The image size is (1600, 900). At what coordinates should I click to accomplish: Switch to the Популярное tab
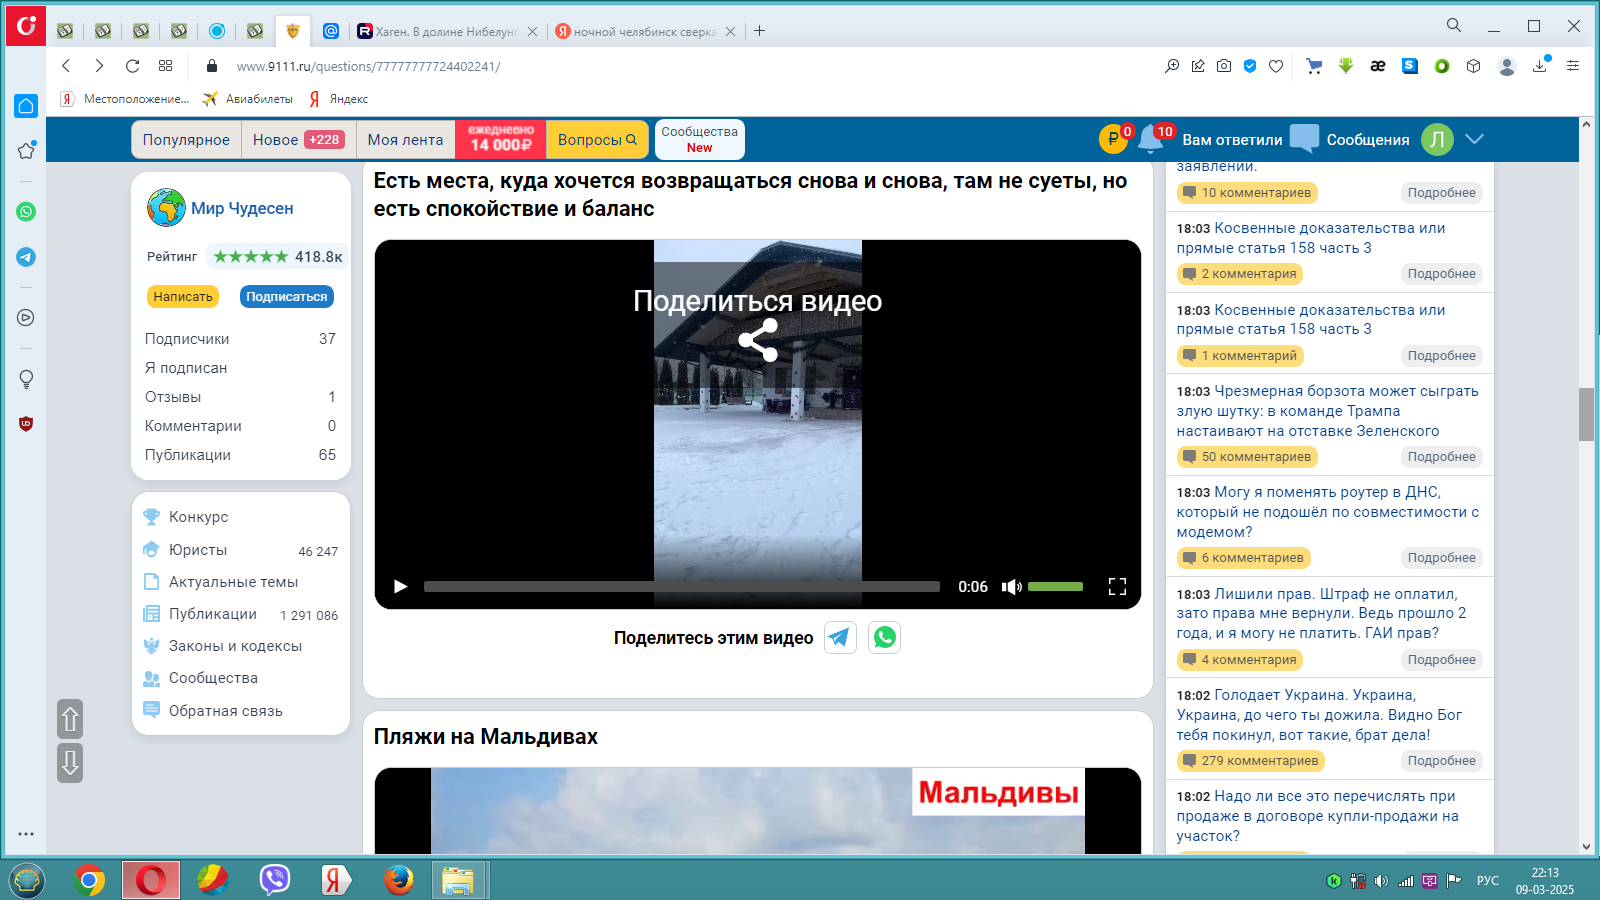click(x=186, y=140)
